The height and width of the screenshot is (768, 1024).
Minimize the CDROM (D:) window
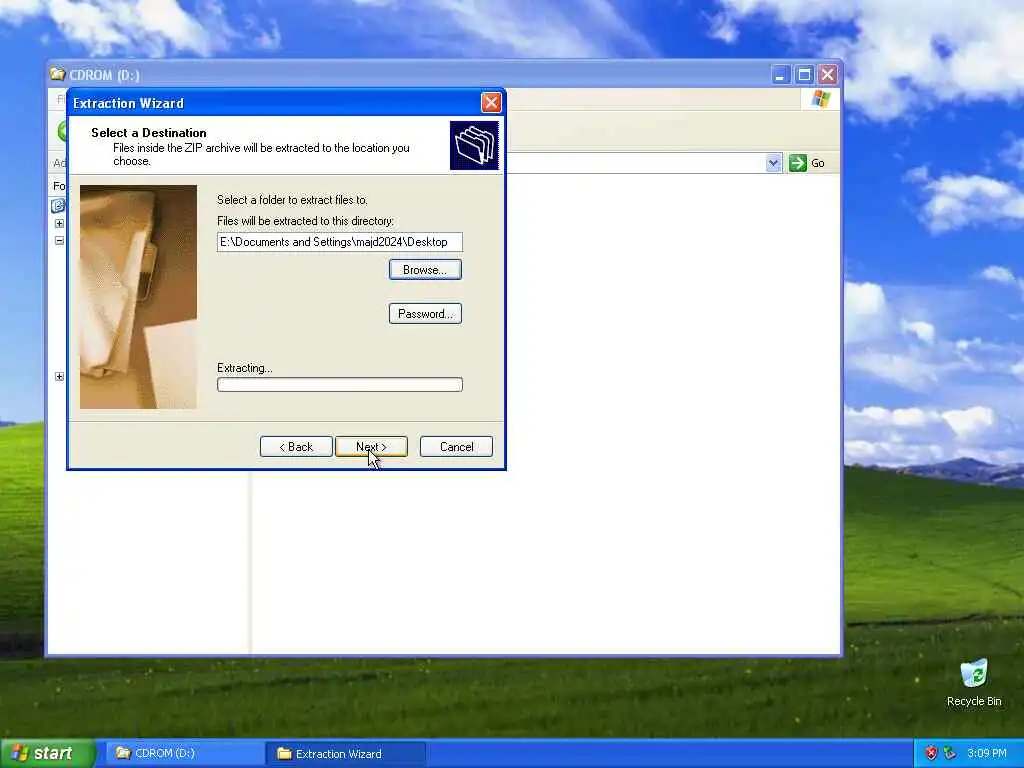[780, 74]
